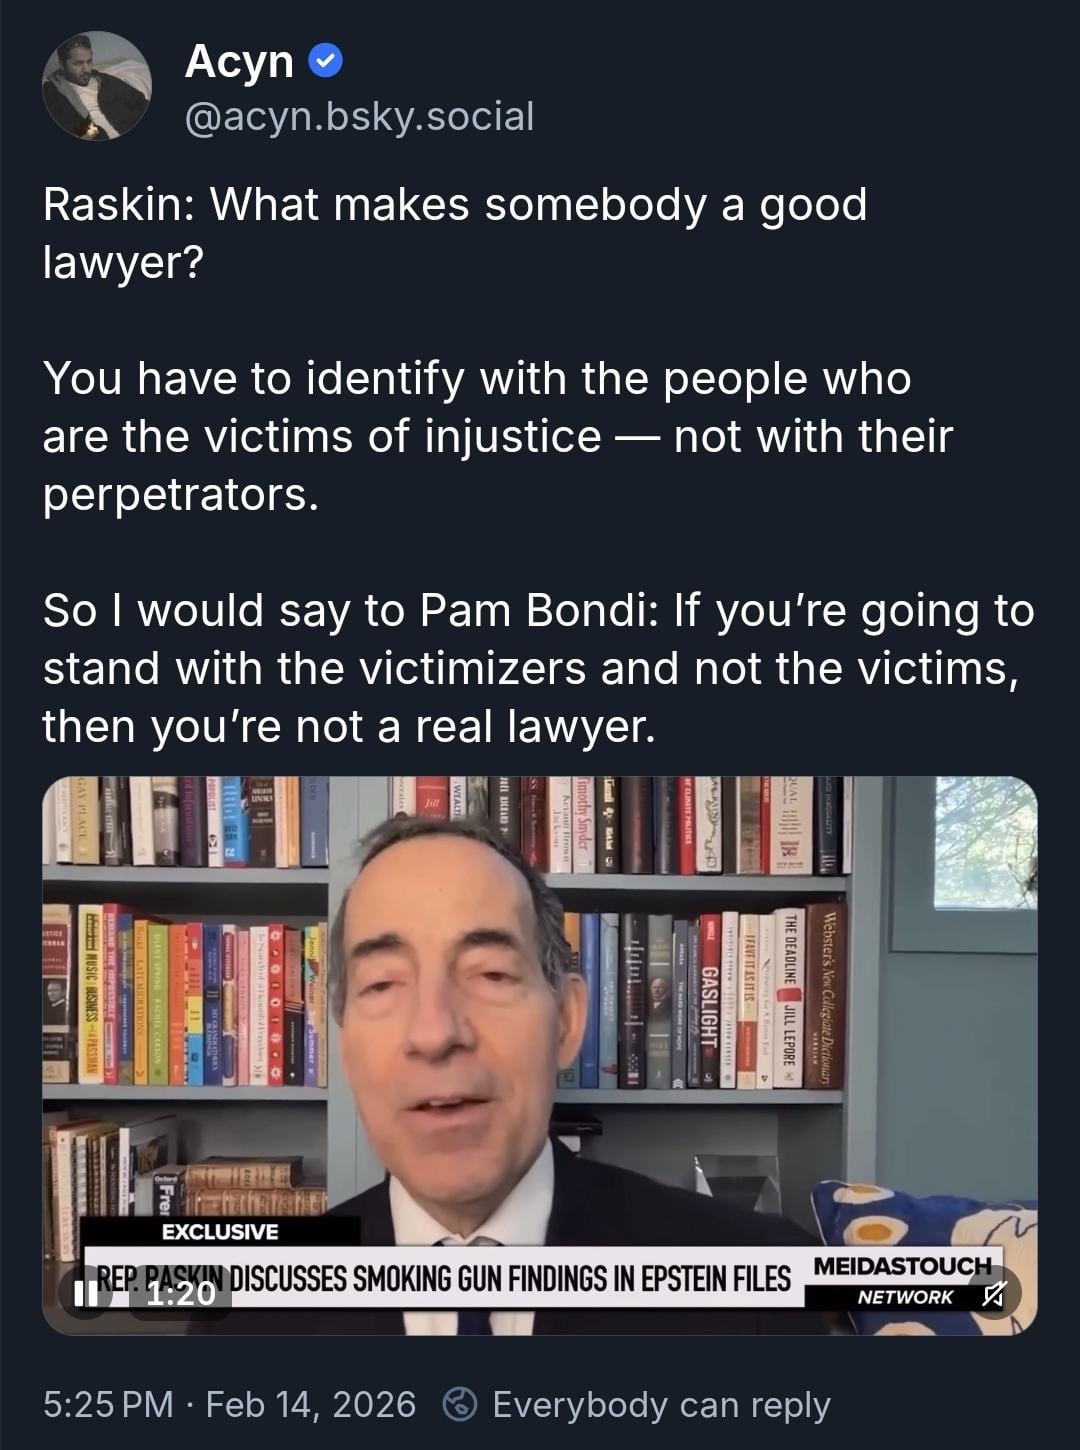1080x1450 pixels.
Task: Click the paragraph mentioning Pam Bondi
Action: 538,668
